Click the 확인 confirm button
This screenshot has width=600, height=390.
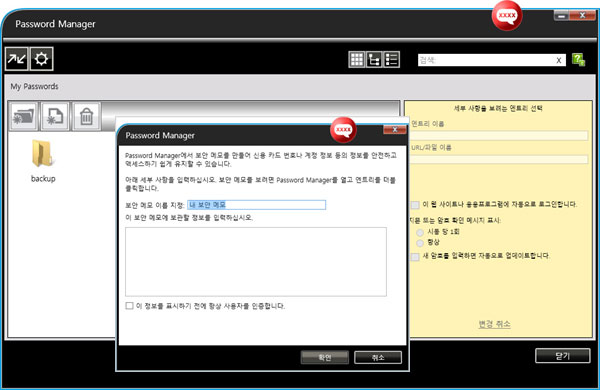[324, 357]
